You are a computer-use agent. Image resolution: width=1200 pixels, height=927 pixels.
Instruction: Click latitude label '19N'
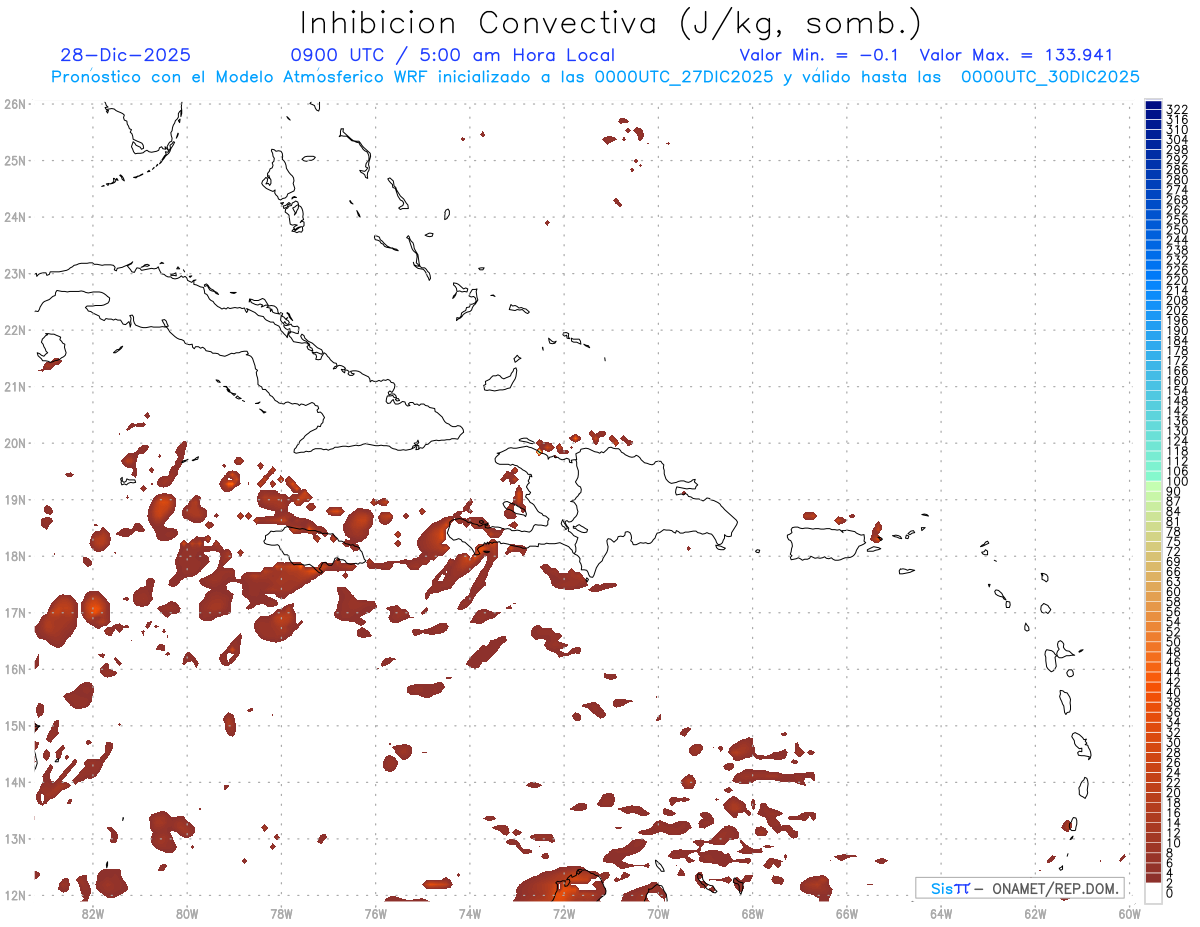point(15,499)
